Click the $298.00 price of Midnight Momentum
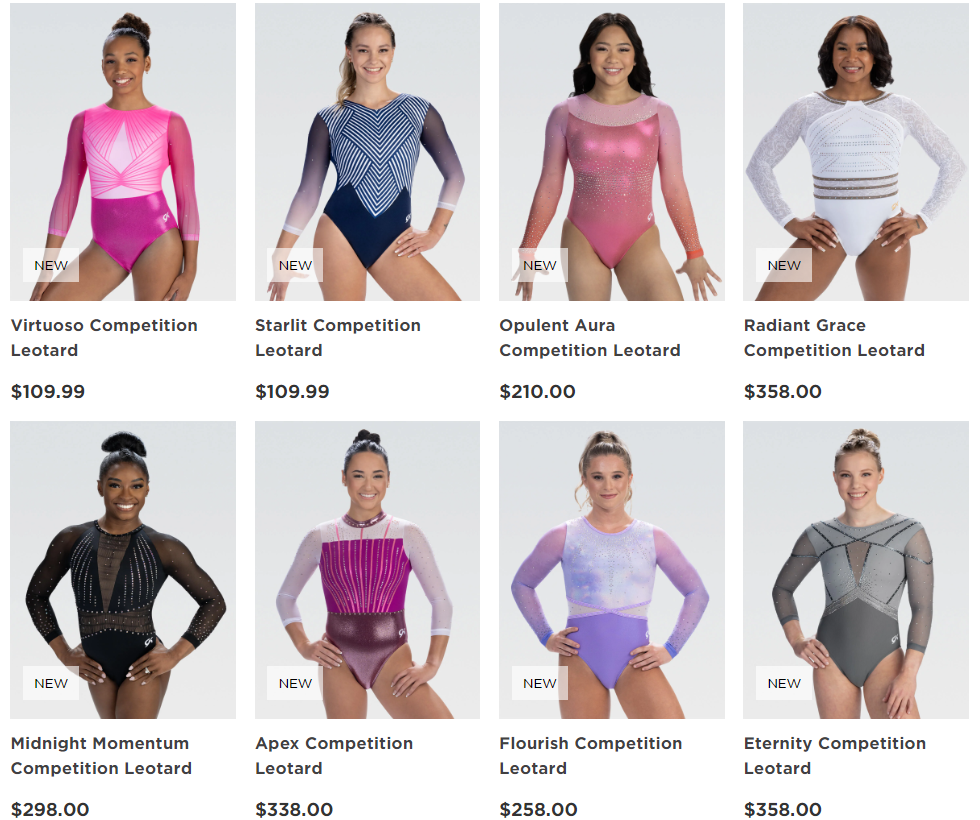Viewport: 980px width, 820px height. tap(50, 809)
